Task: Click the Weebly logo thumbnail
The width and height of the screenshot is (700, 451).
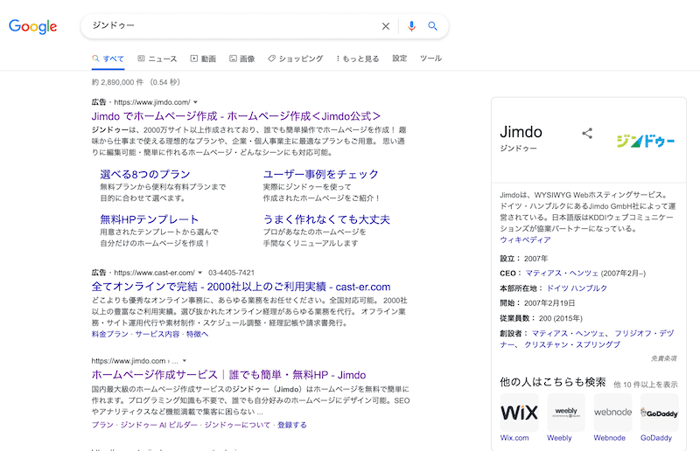Action: coord(566,413)
